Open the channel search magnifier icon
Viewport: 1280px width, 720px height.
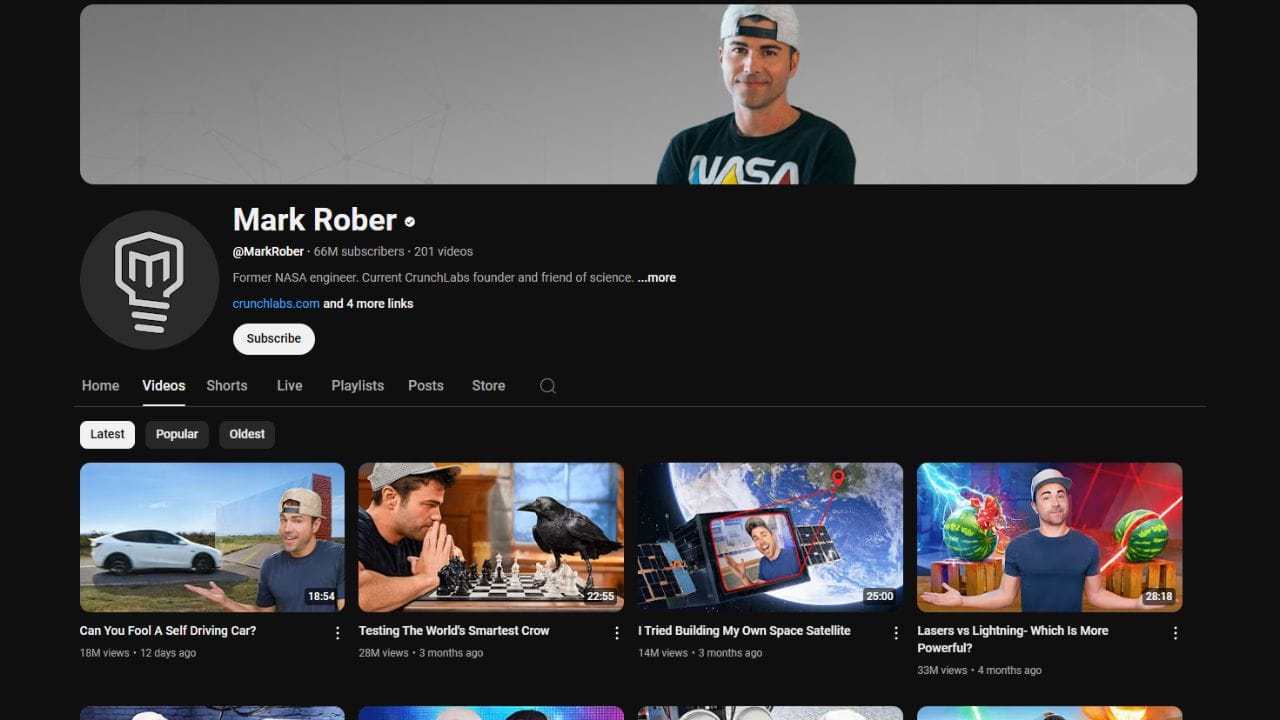click(x=547, y=386)
